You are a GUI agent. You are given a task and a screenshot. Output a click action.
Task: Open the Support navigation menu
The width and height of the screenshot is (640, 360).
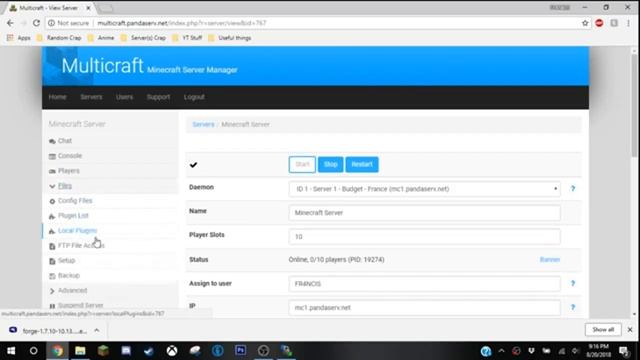tap(158, 97)
